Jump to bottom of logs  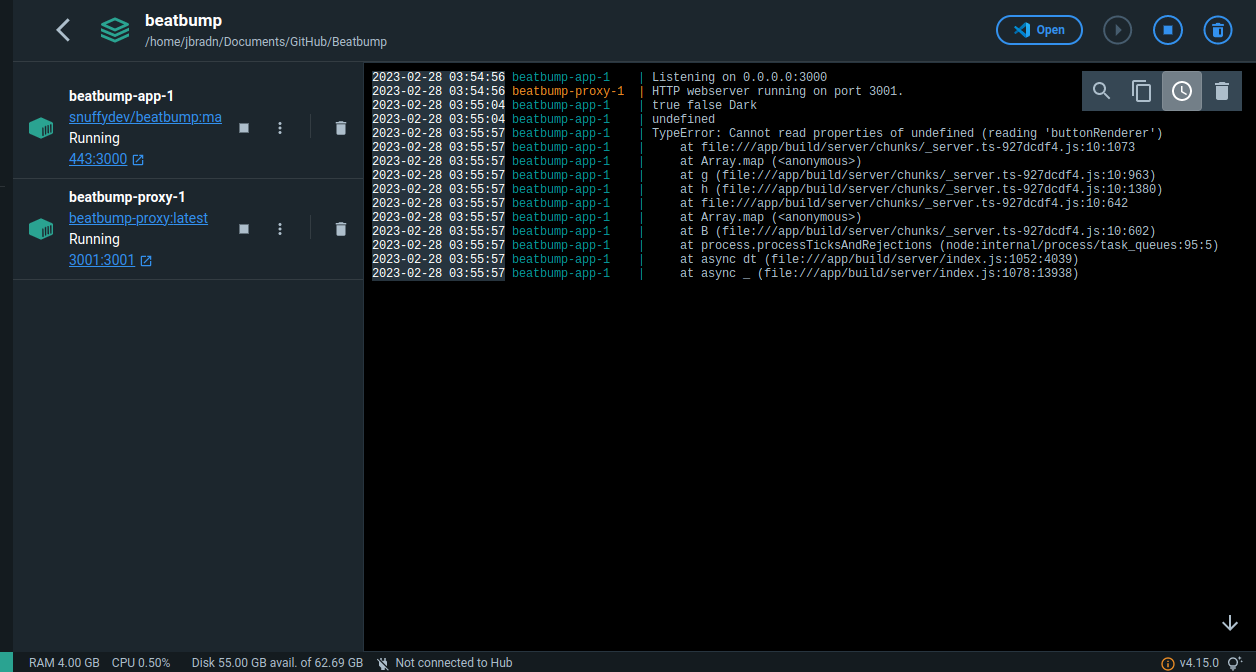pyautogui.click(x=1230, y=623)
